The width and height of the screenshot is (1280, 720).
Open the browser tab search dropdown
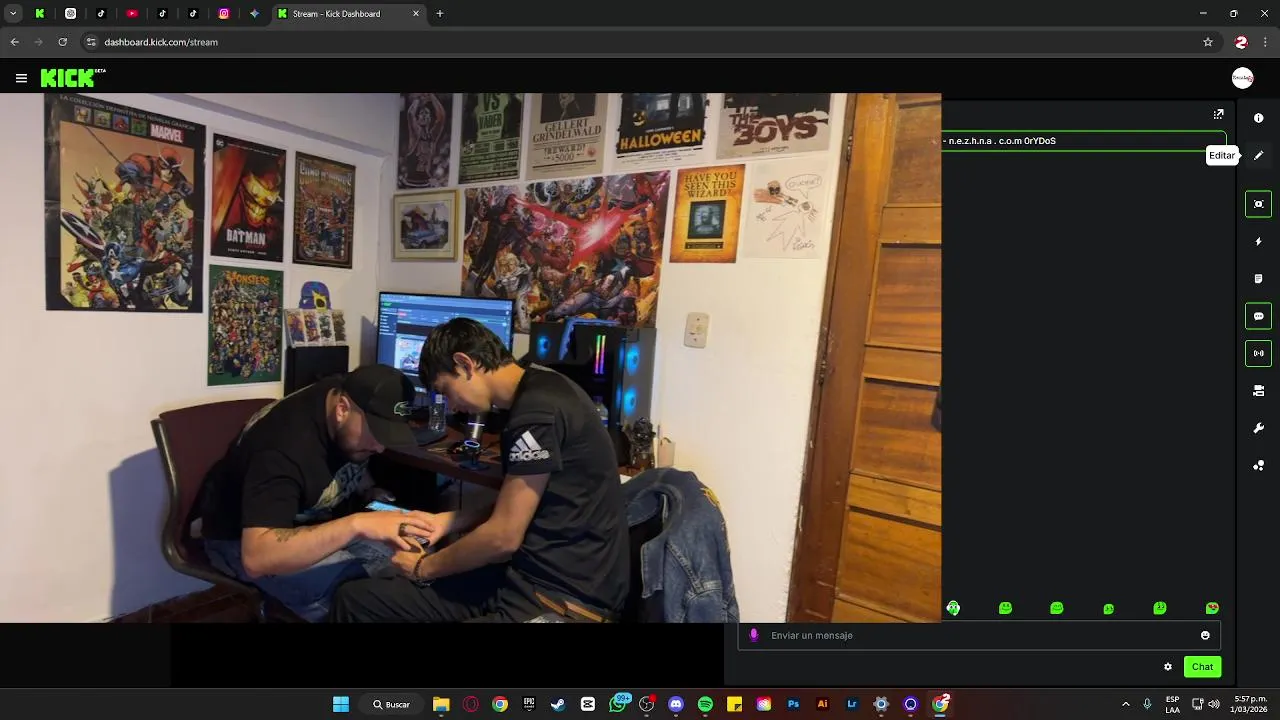(13, 14)
